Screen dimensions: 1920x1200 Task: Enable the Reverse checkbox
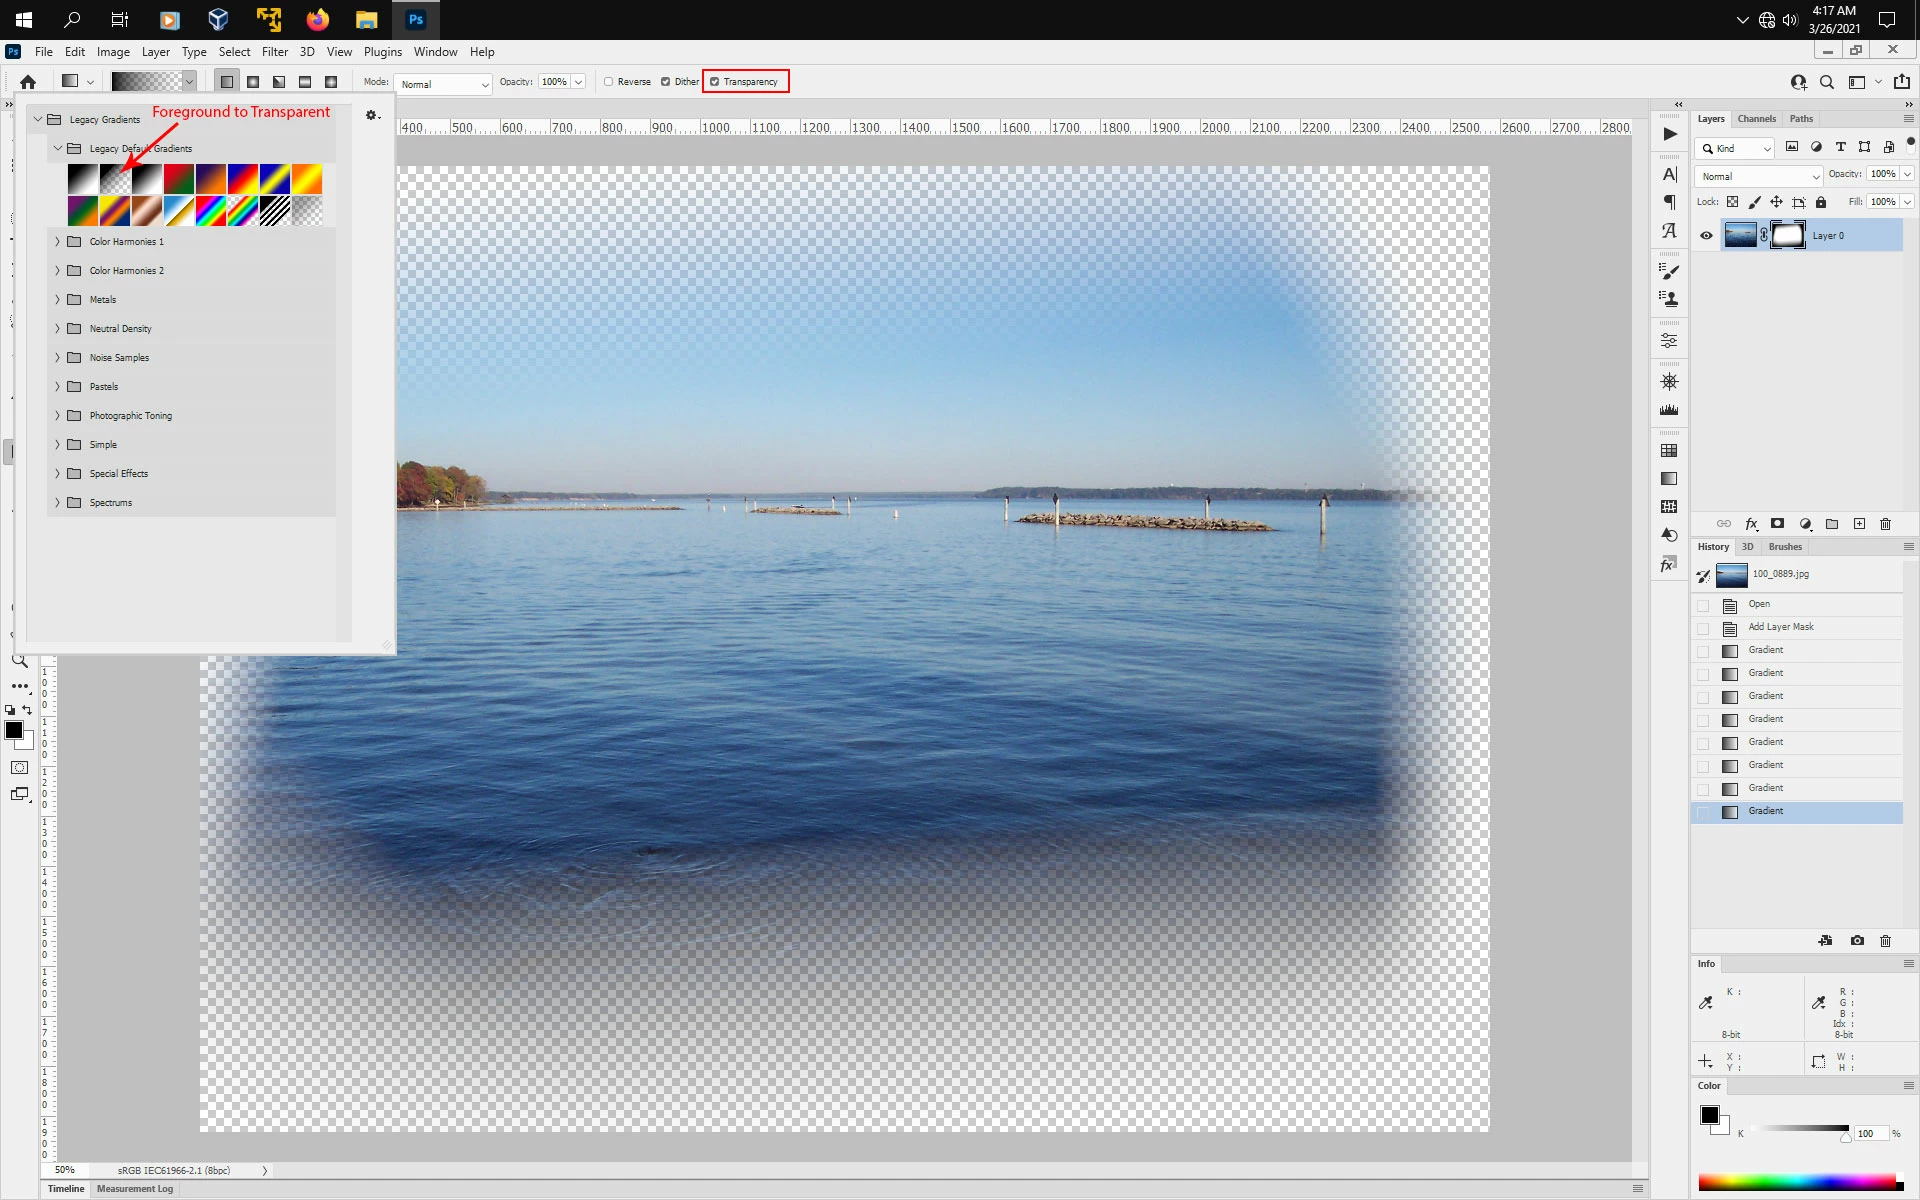tap(608, 82)
